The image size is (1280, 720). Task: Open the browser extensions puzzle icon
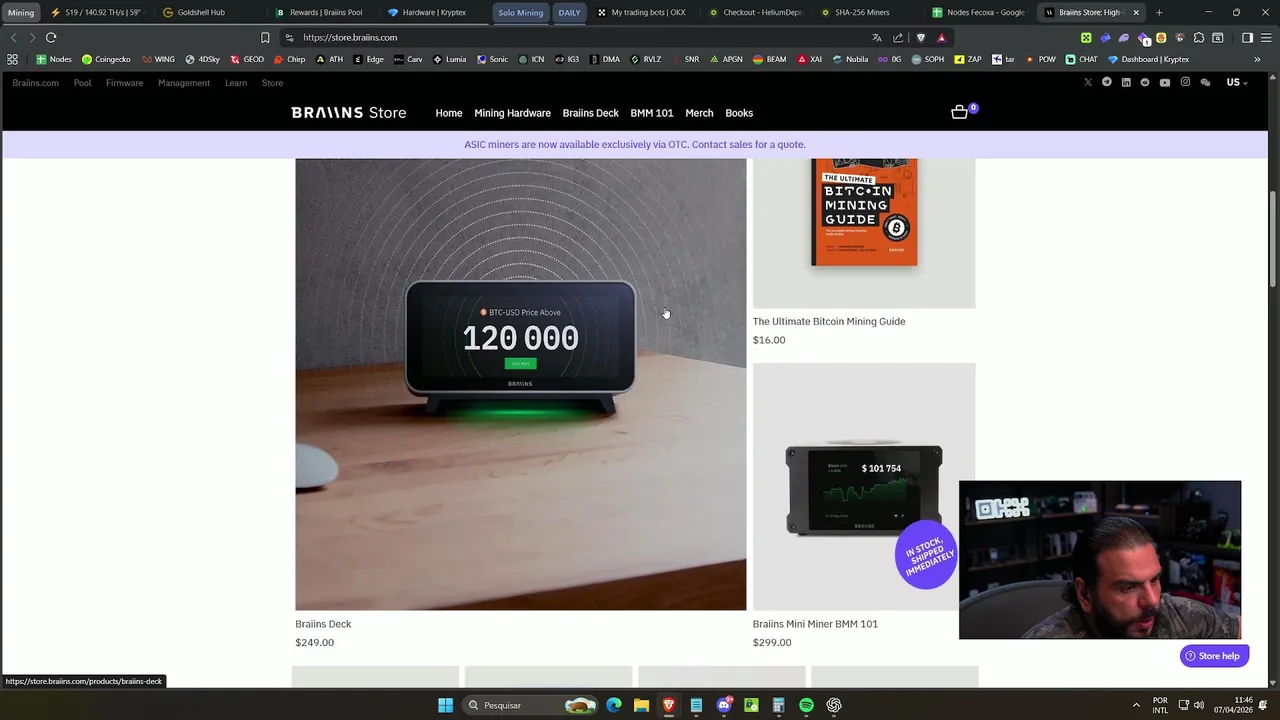[x=1199, y=37]
